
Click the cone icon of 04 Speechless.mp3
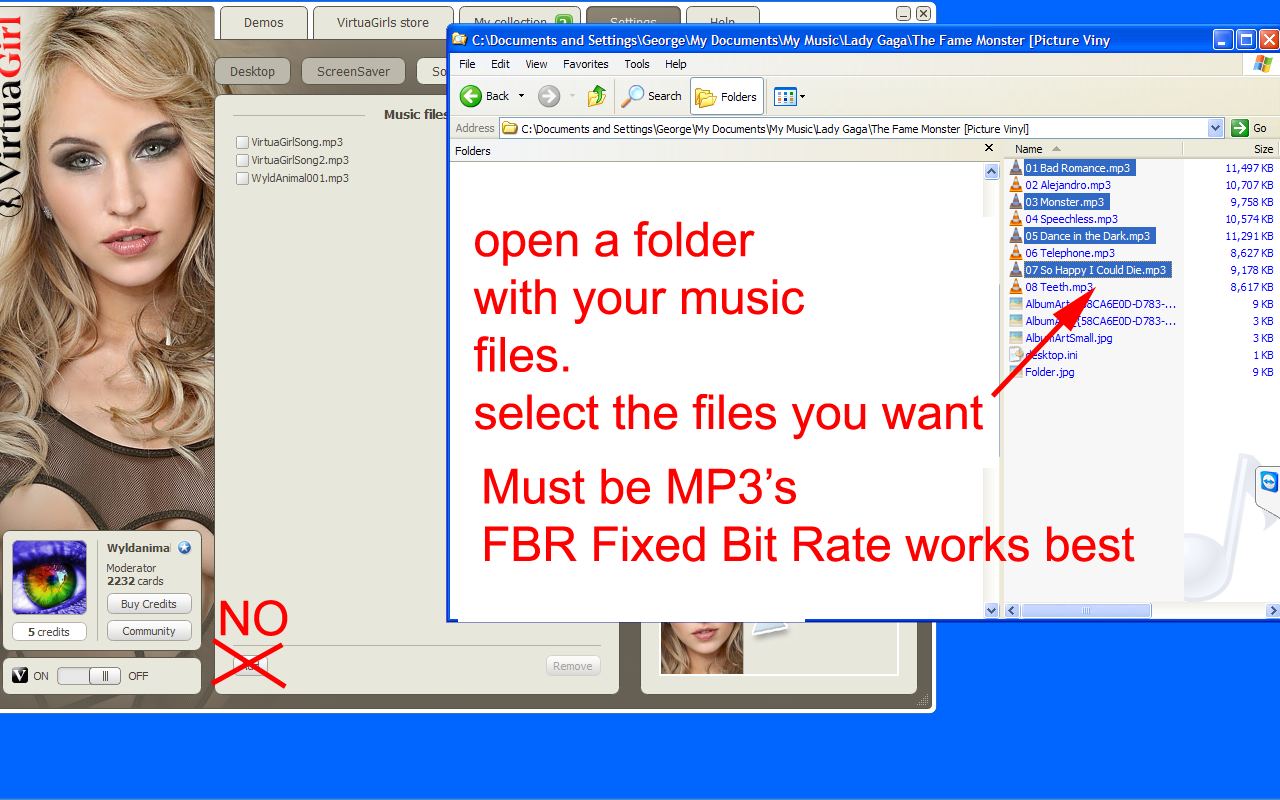tap(1016, 219)
